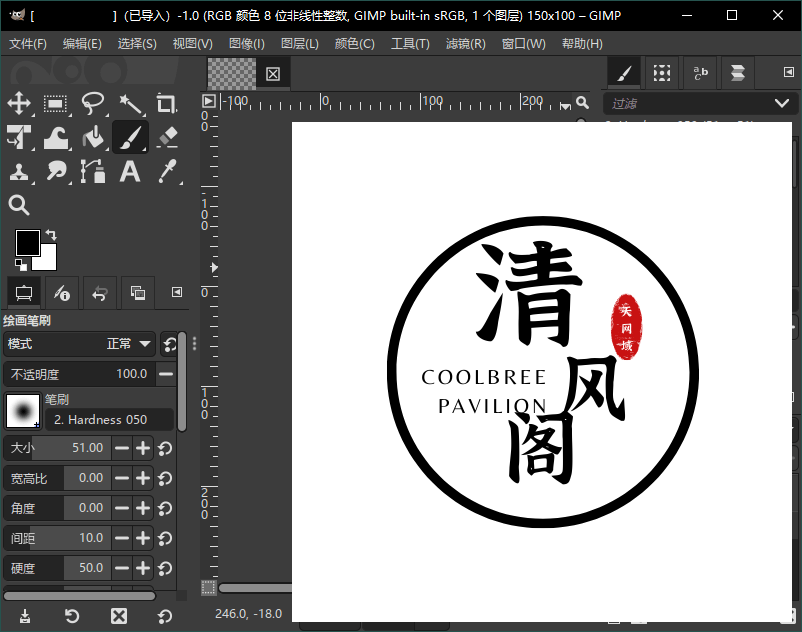This screenshot has height=632, width=802.
Task: Select the Free Select lasso tool
Action: [x=93, y=104]
